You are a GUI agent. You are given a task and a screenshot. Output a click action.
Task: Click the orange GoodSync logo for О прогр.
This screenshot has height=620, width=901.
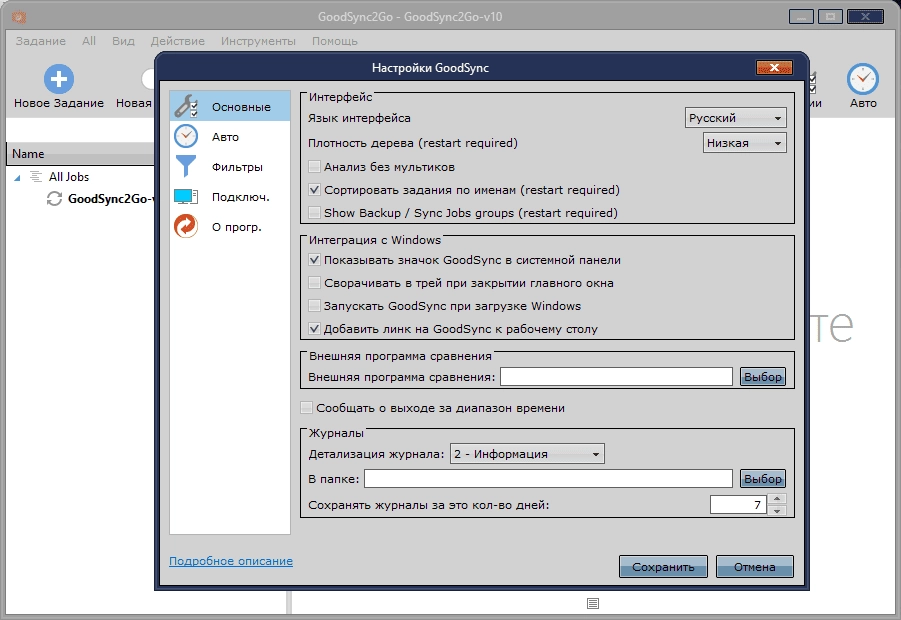point(186,226)
